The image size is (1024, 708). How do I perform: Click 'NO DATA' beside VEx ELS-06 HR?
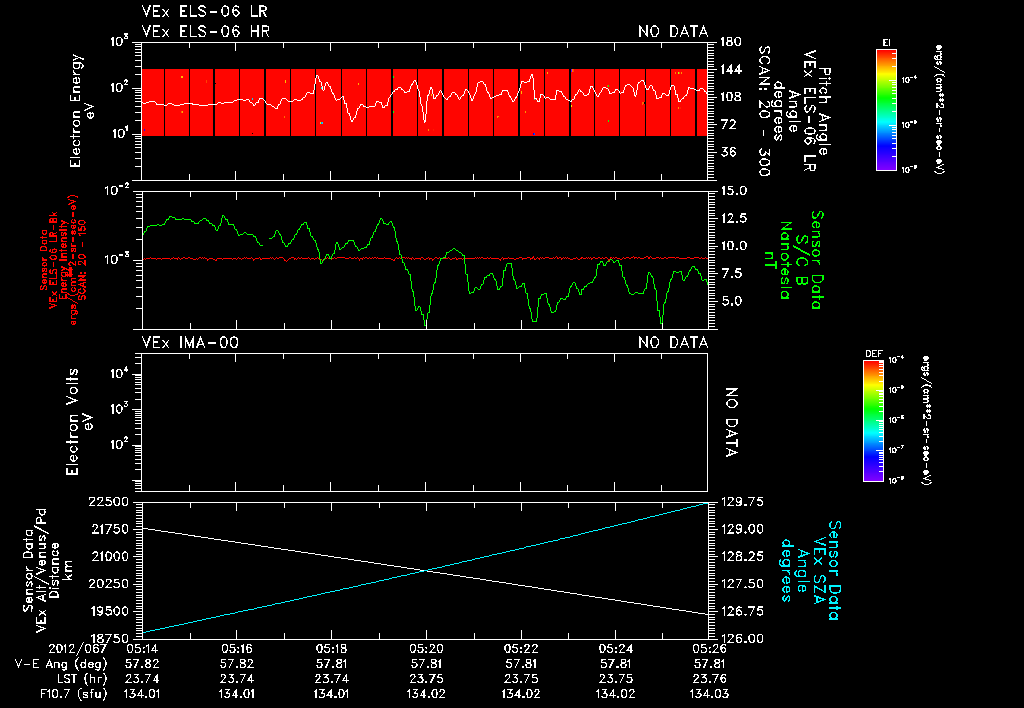pyautogui.click(x=673, y=31)
